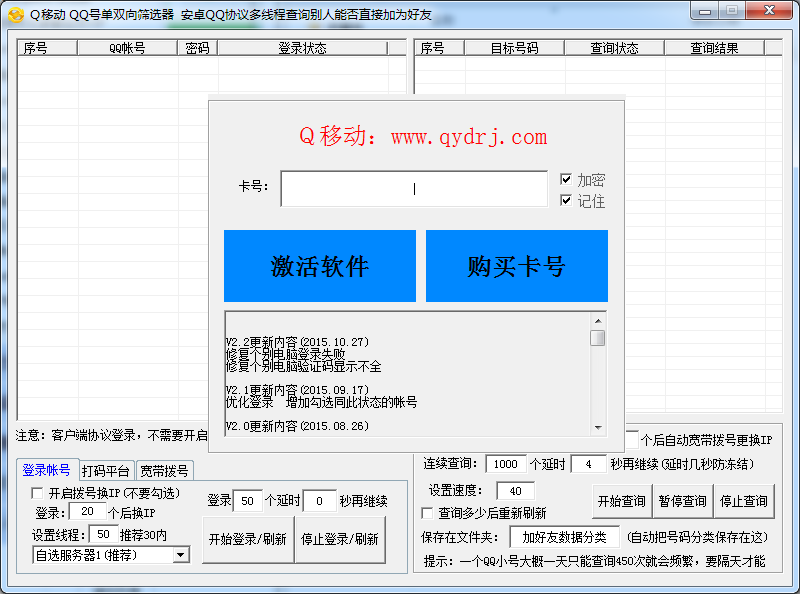
Task: Click the 查询状态 column header
Action: [614, 48]
